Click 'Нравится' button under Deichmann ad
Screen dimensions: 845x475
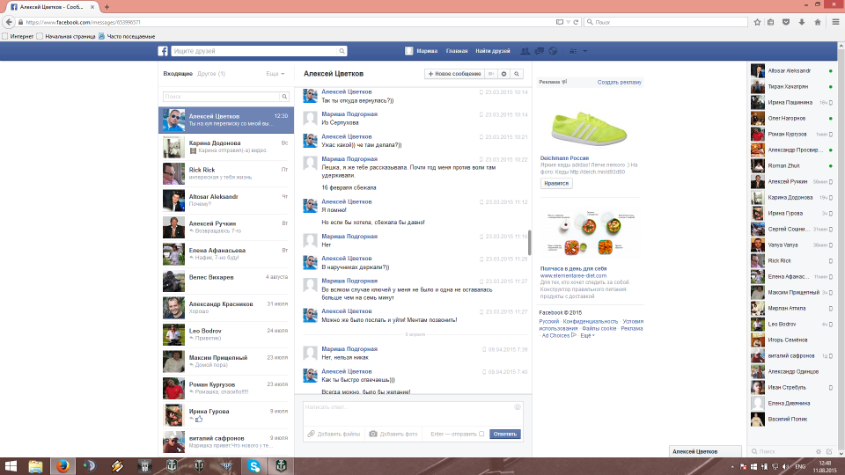pos(556,183)
